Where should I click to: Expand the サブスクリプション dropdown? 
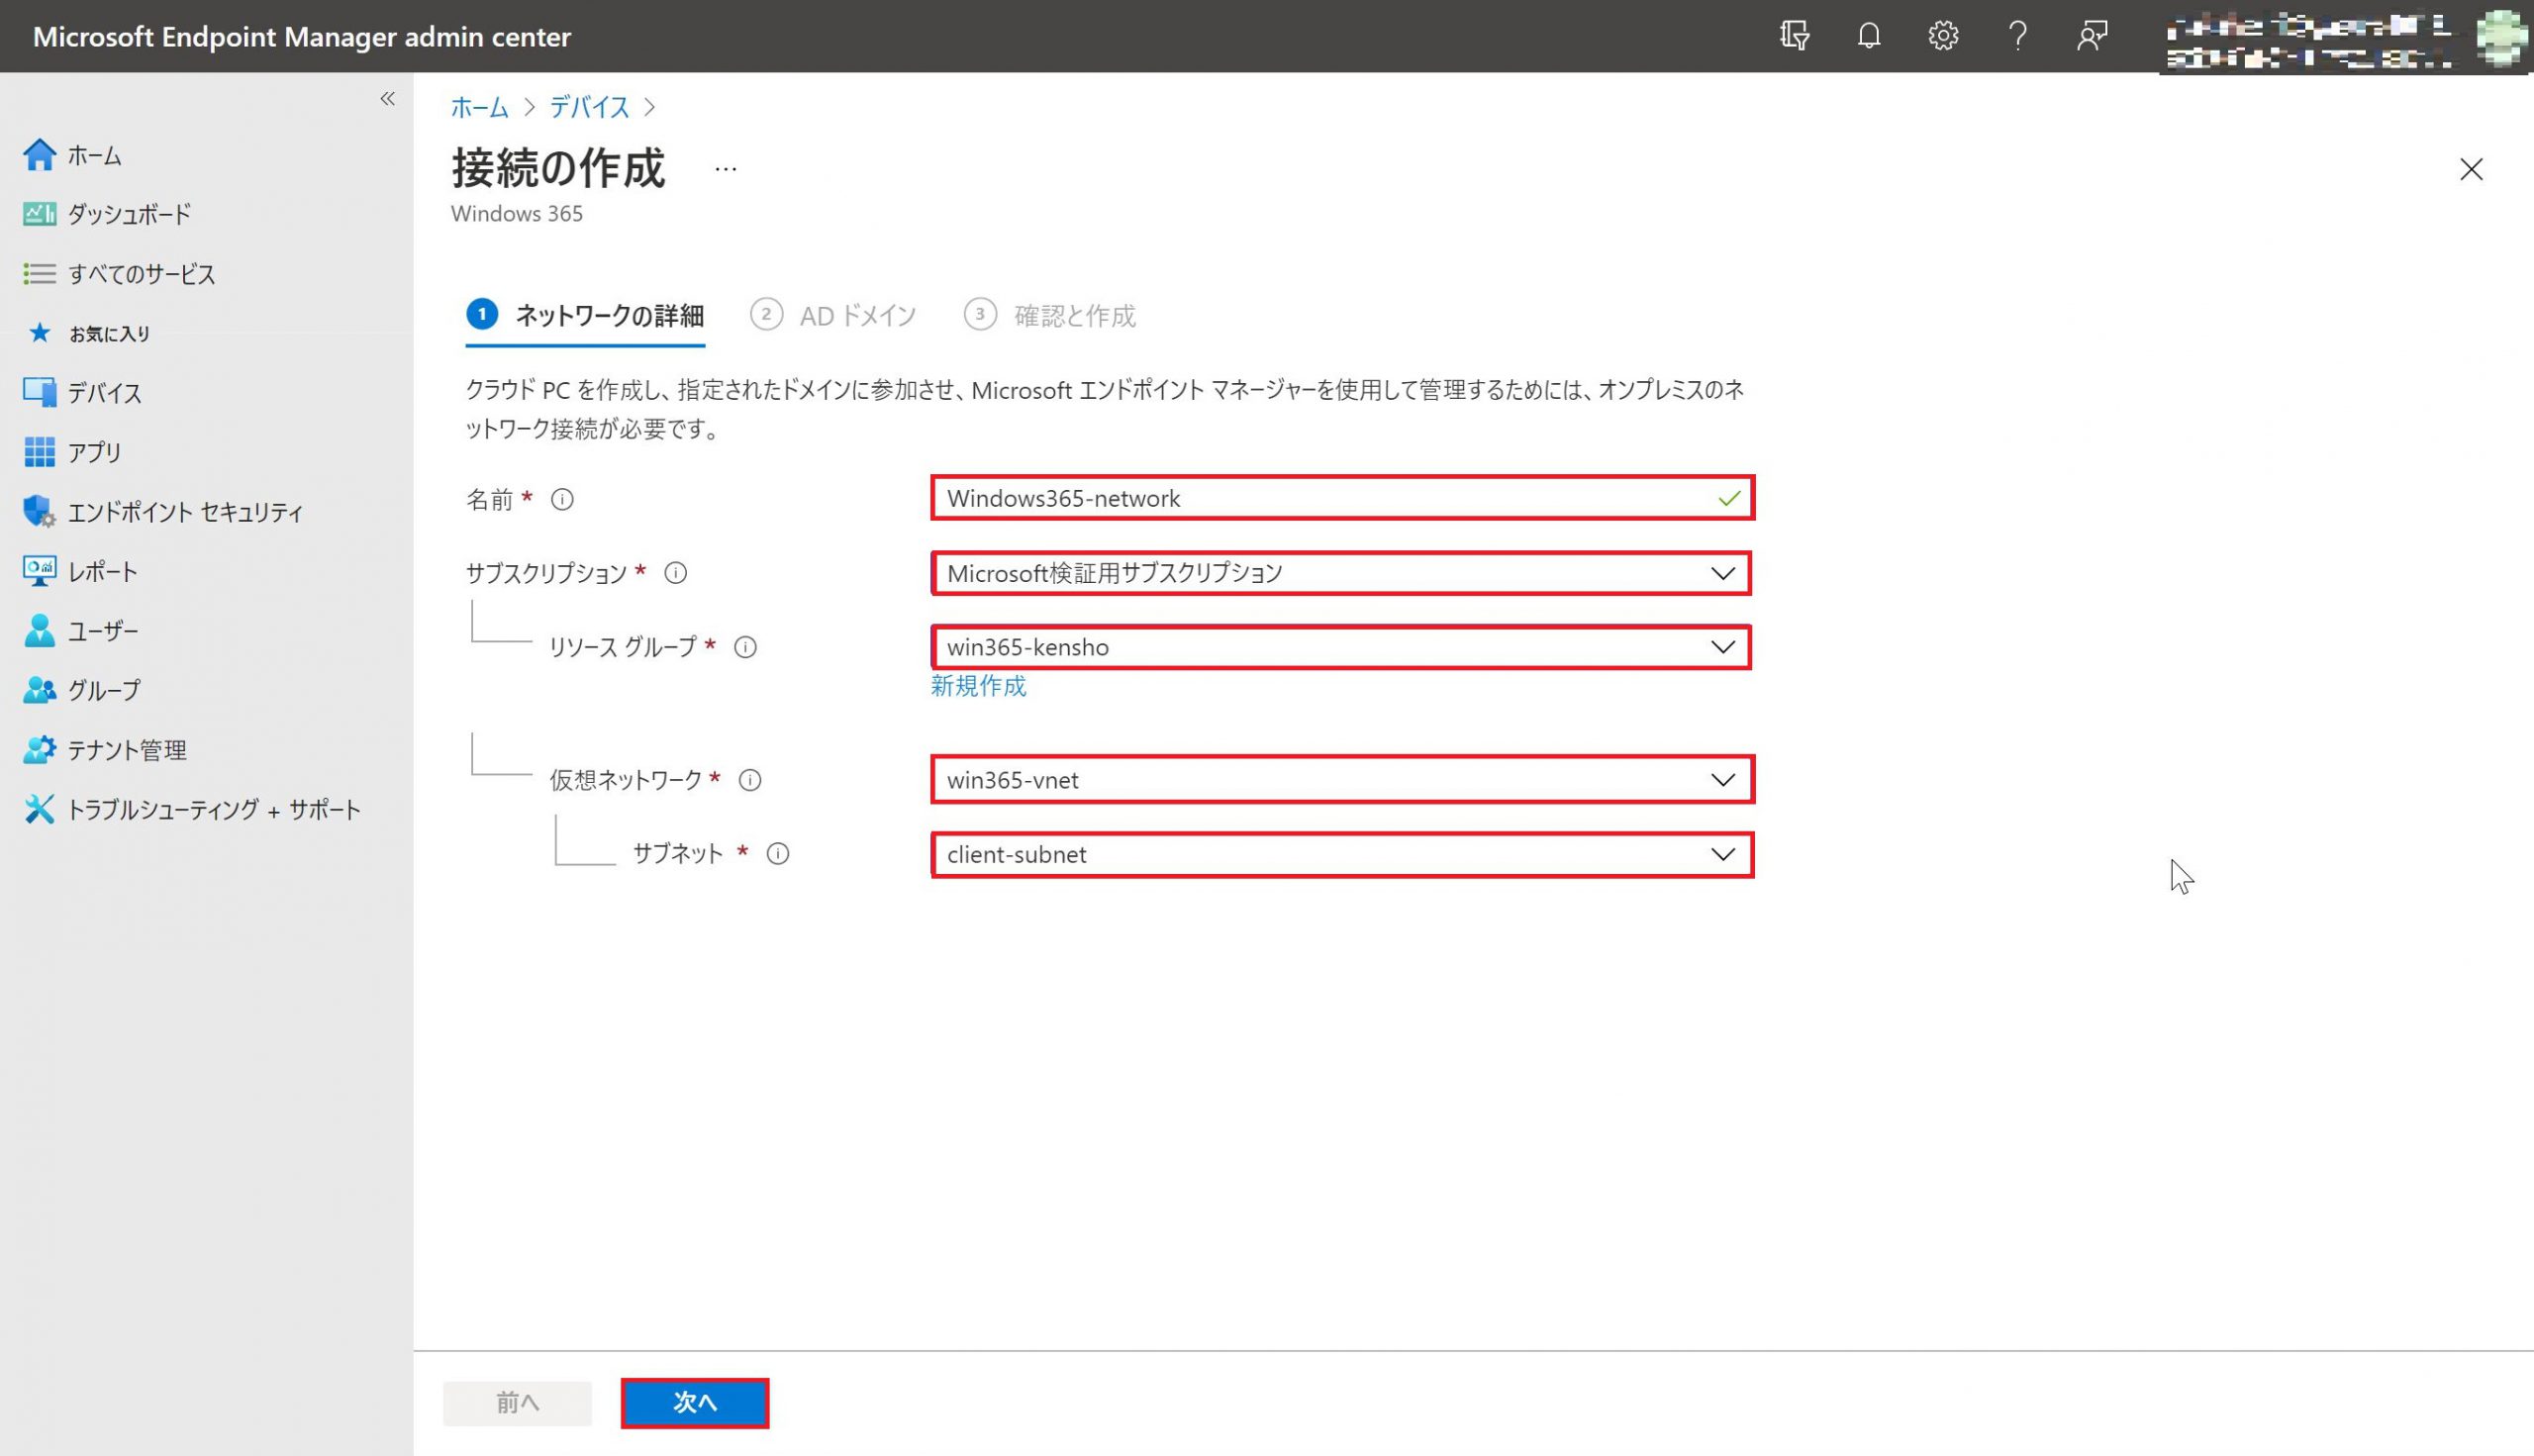click(1340, 573)
